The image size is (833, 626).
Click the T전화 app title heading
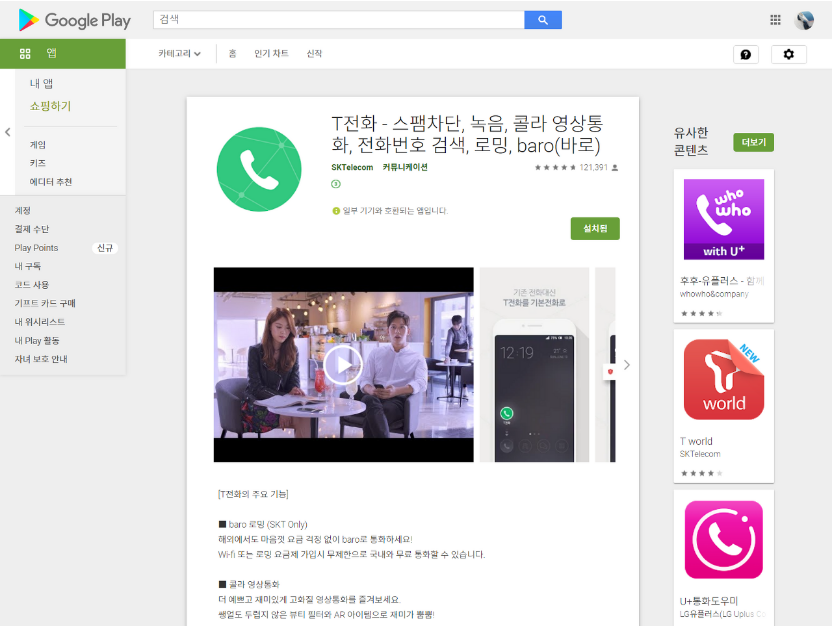point(467,134)
